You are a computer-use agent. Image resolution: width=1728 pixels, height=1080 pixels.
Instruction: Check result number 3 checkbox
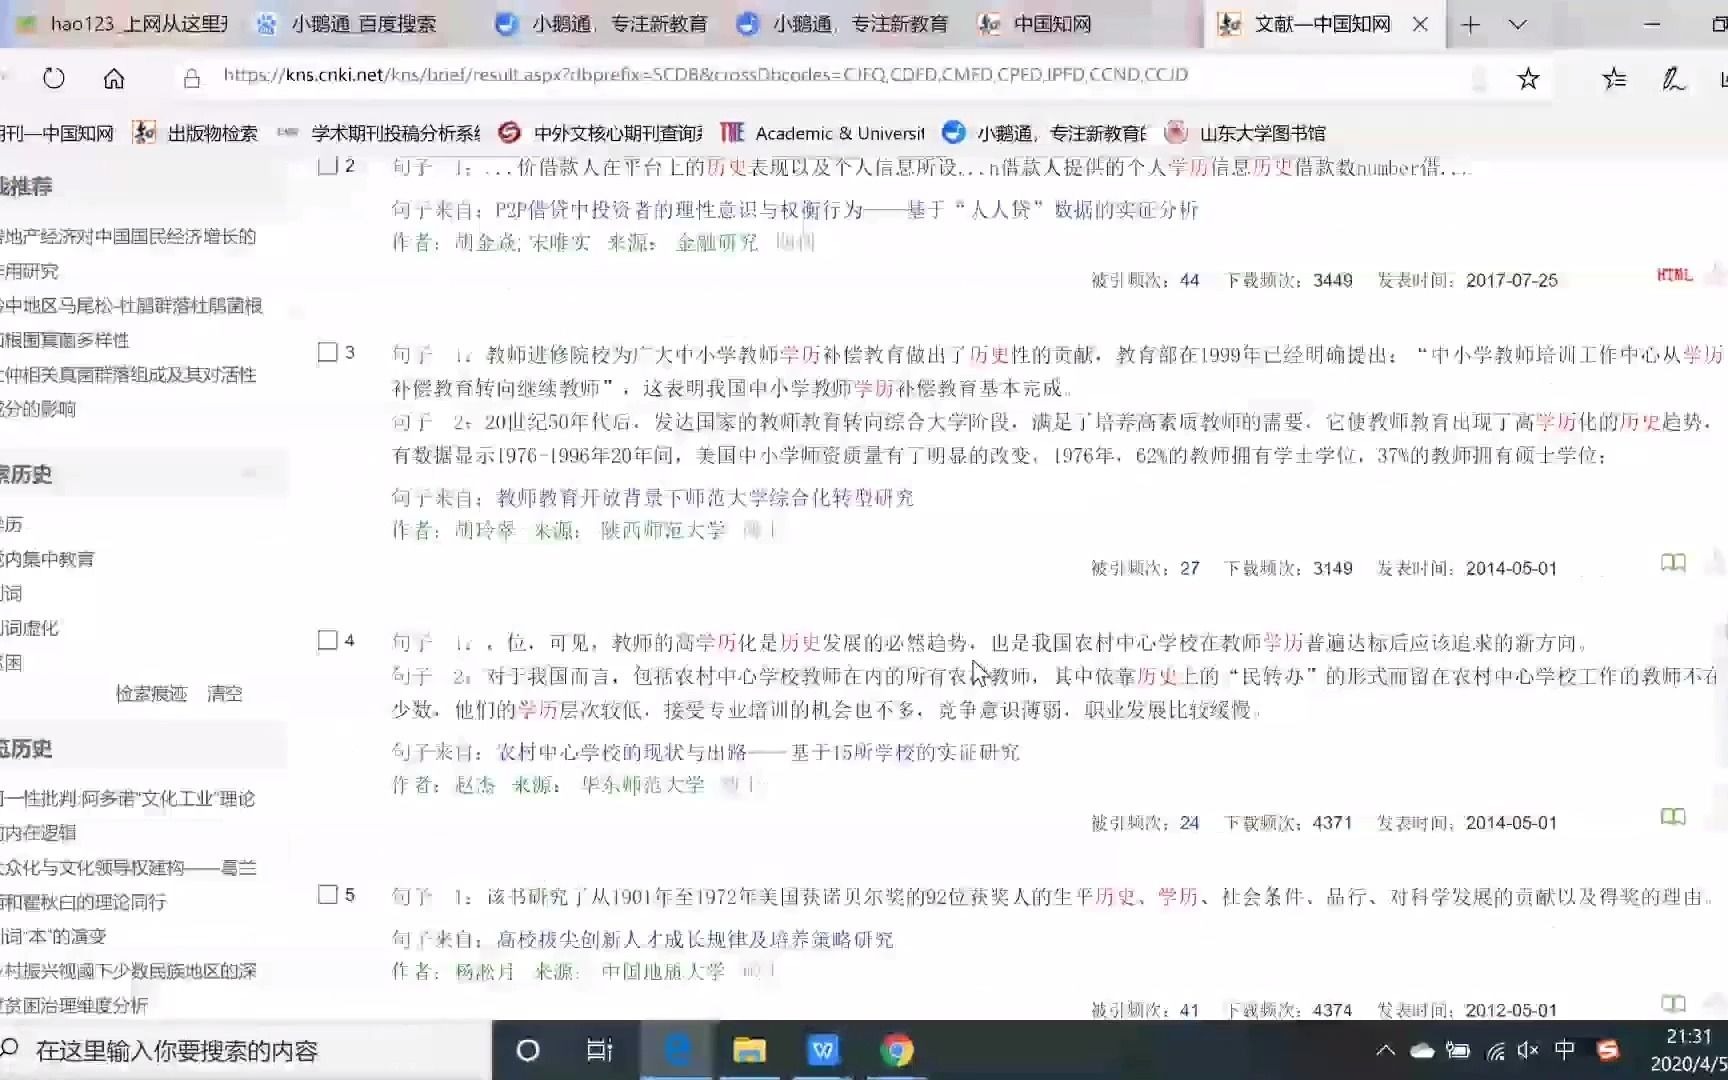(327, 352)
